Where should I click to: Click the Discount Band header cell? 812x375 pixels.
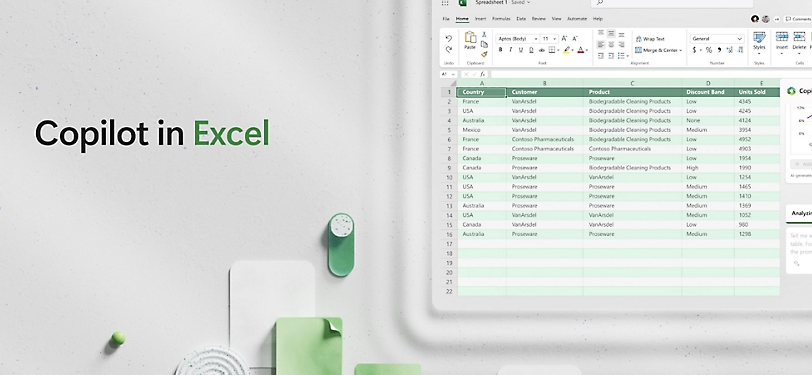(x=708, y=92)
